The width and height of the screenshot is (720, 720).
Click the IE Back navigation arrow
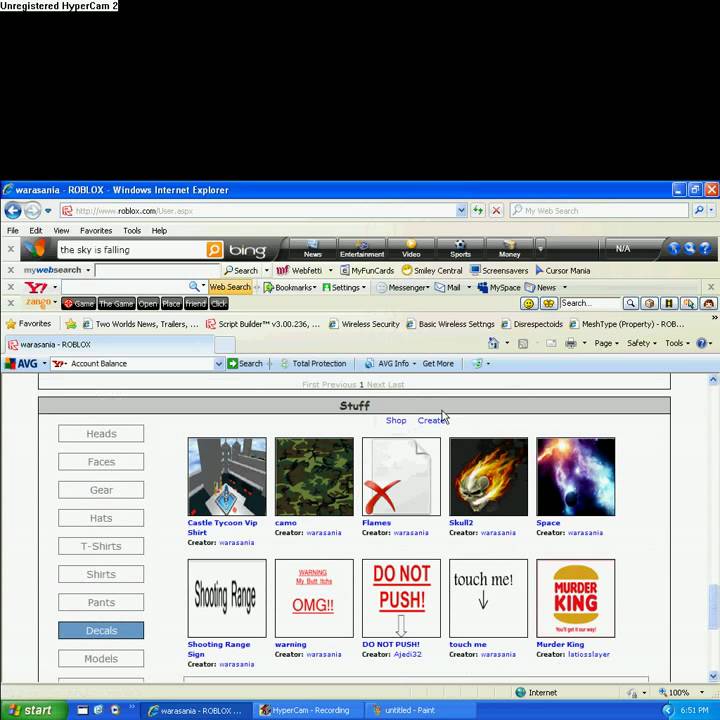13,211
